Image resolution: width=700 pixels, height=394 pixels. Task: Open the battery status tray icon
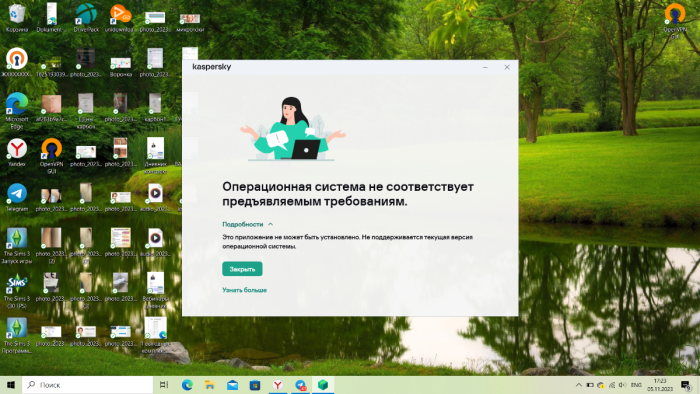click(x=590, y=385)
